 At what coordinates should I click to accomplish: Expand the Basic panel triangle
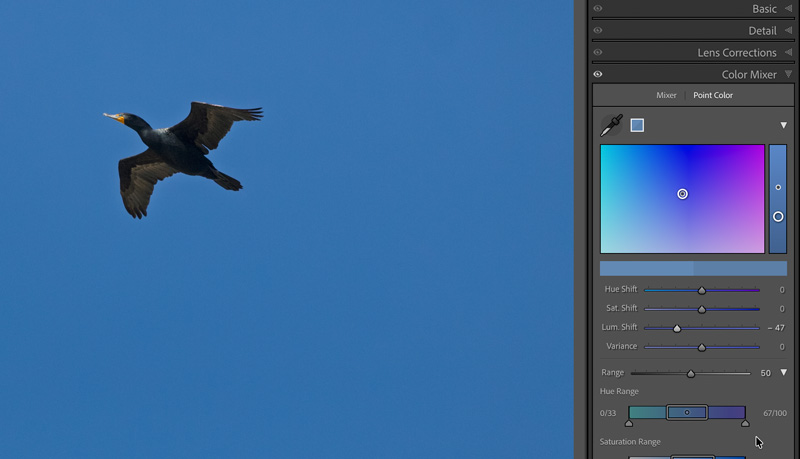tap(788, 9)
